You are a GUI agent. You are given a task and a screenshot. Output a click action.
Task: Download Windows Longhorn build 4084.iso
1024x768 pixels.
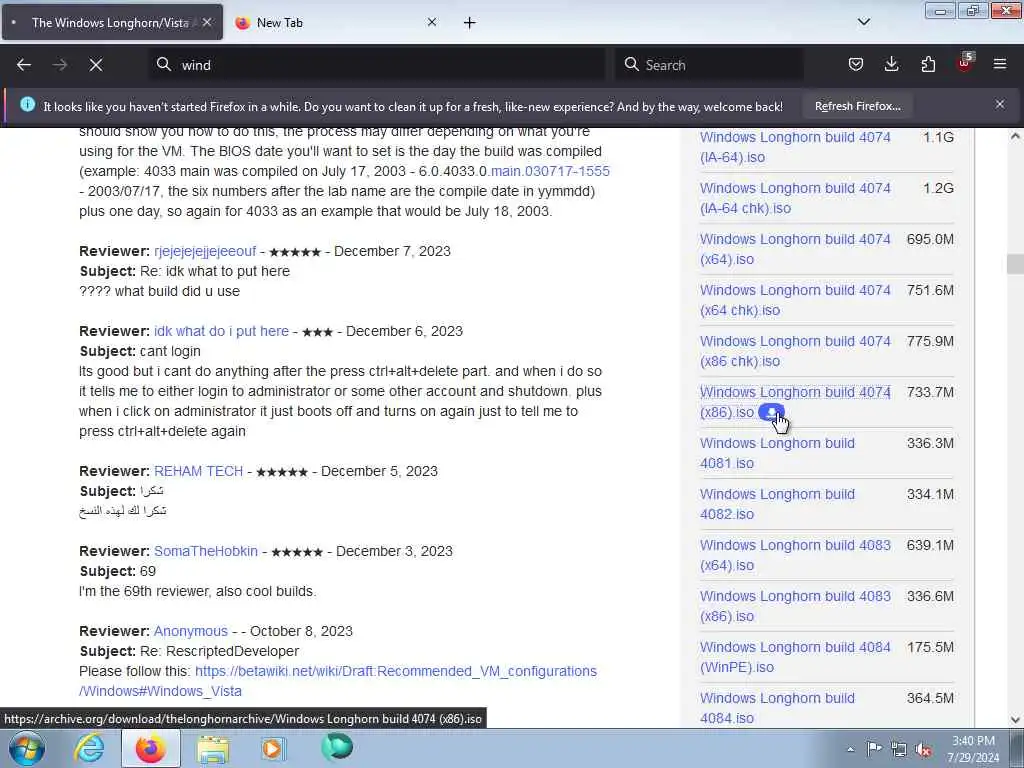tap(777, 707)
